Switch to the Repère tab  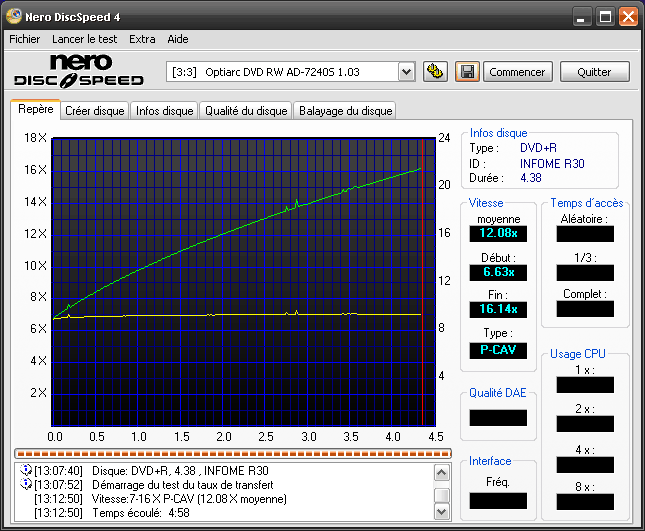coord(36,109)
